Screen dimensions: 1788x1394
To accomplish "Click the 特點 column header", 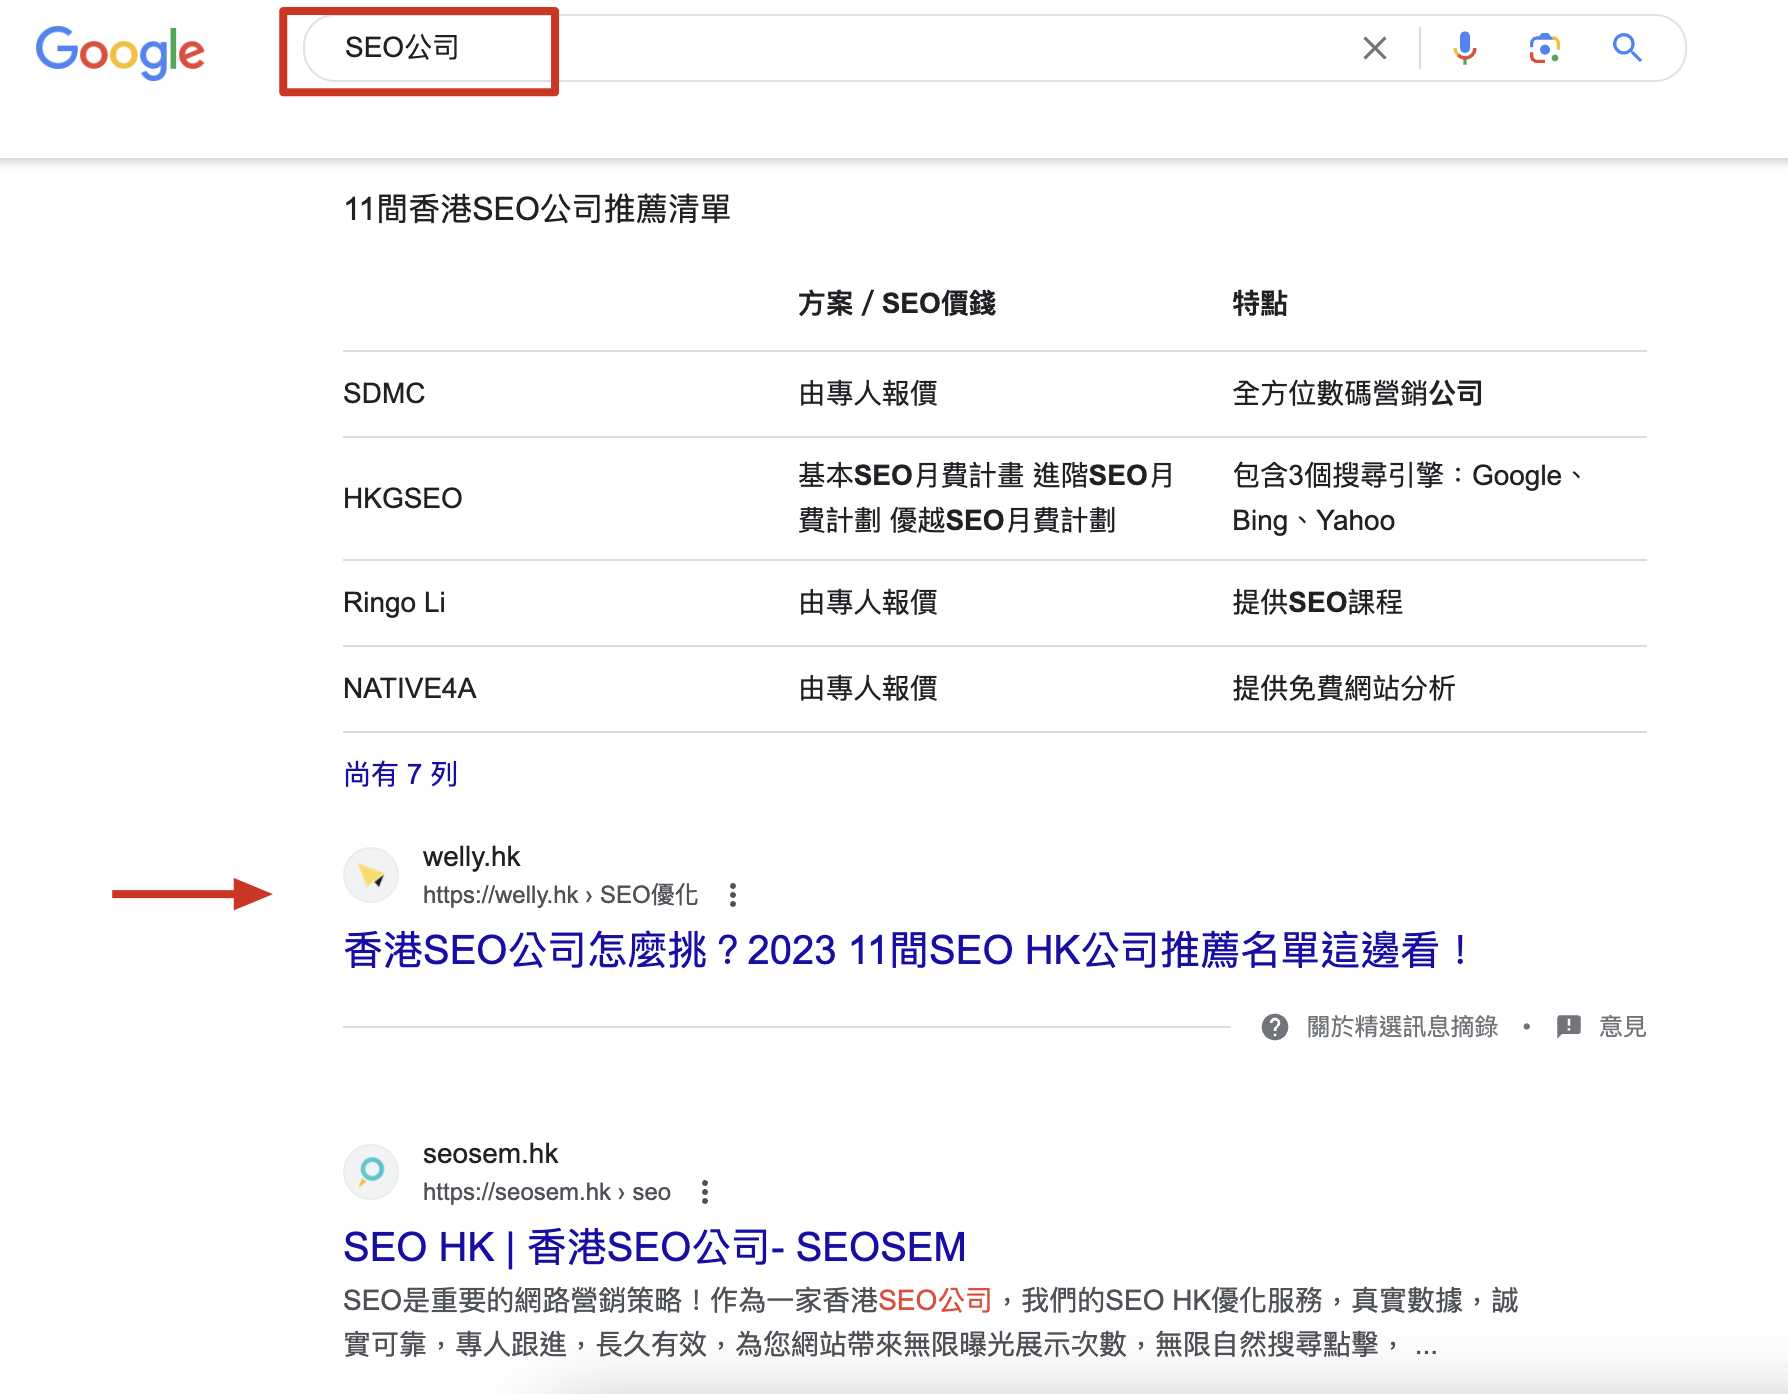I will 1260,303.
